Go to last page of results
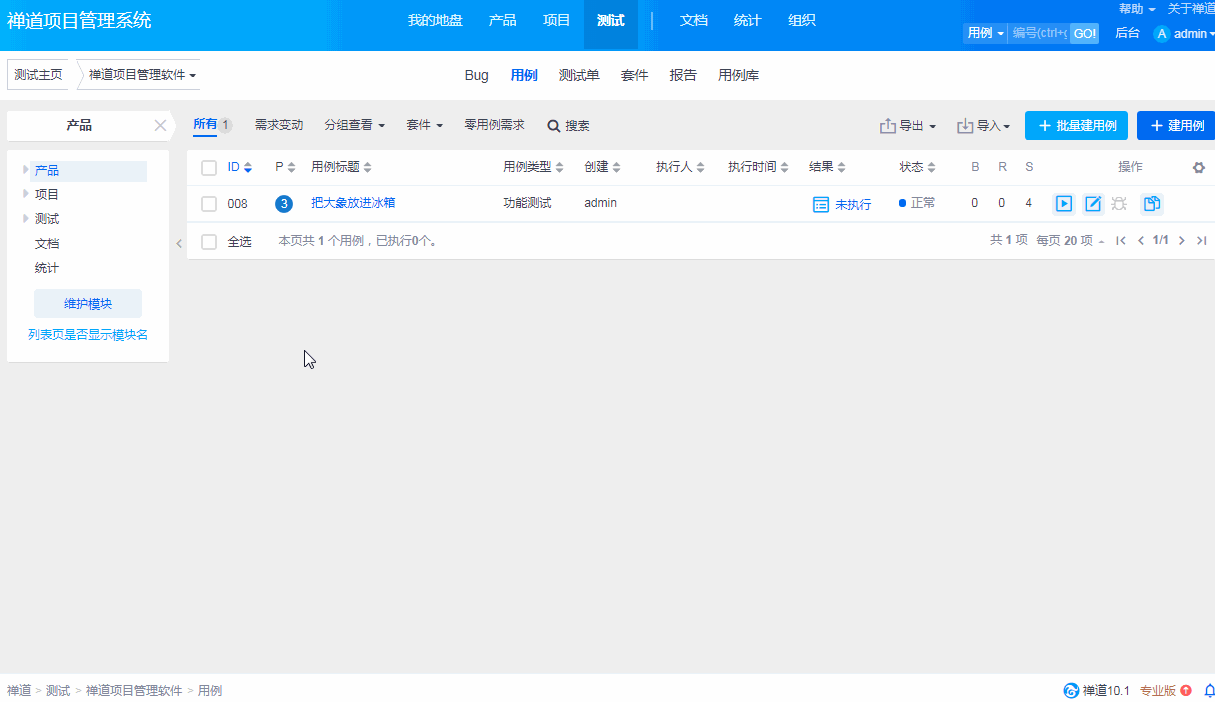1215x702 pixels. point(1201,241)
